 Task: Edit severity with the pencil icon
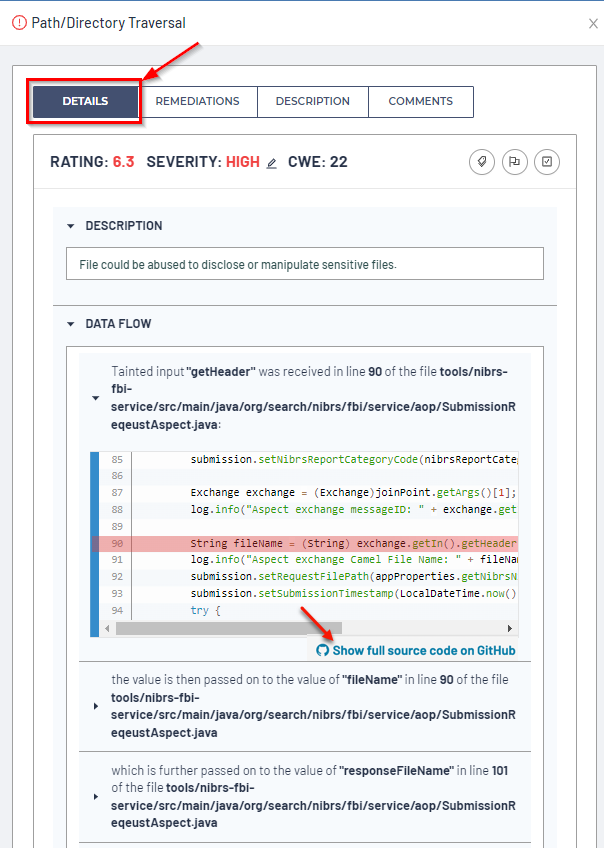[x=271, y=163]
